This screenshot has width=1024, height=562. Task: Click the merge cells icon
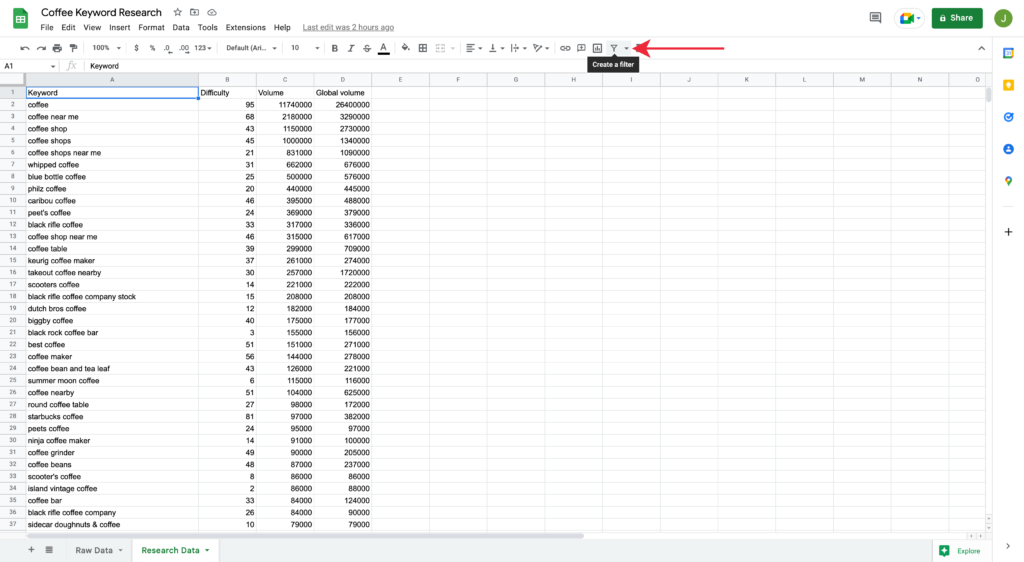(440, 48)
